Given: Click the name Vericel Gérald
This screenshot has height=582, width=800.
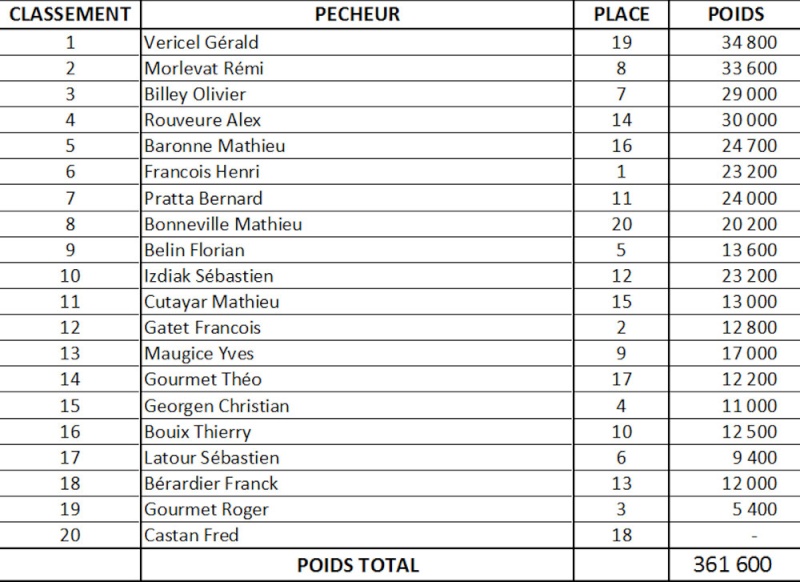Looking at the screenshot, I should point(201,42).
